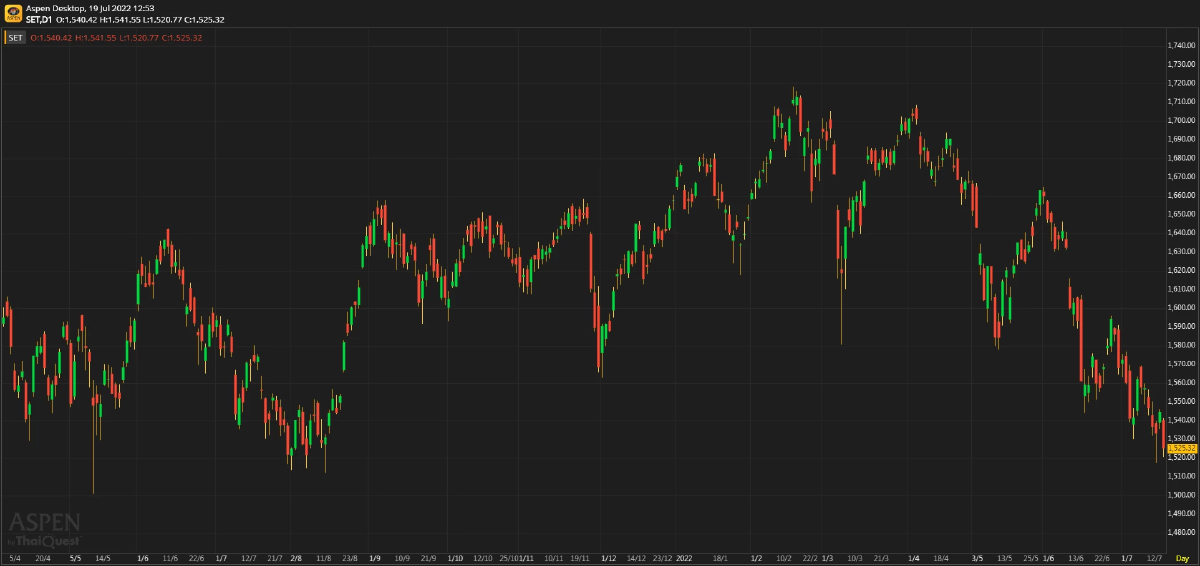Click the 1/10 date label on time axis

click(x=455, y=557)
